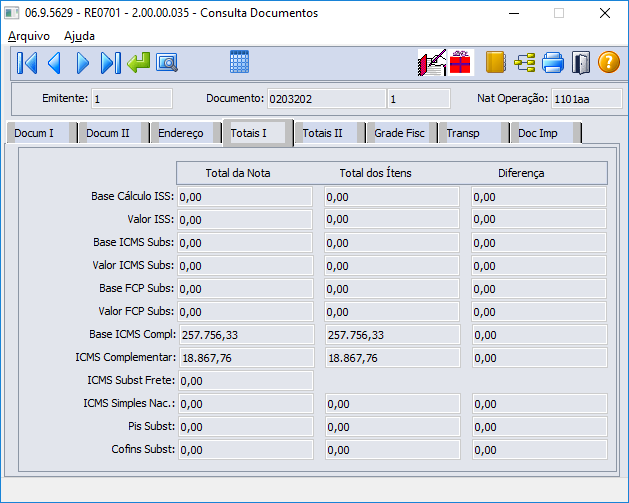Image resolution: width=629 pixels, height=503 pixels.
Task: Click the application icon in title bar
Action: pos(12,13)
